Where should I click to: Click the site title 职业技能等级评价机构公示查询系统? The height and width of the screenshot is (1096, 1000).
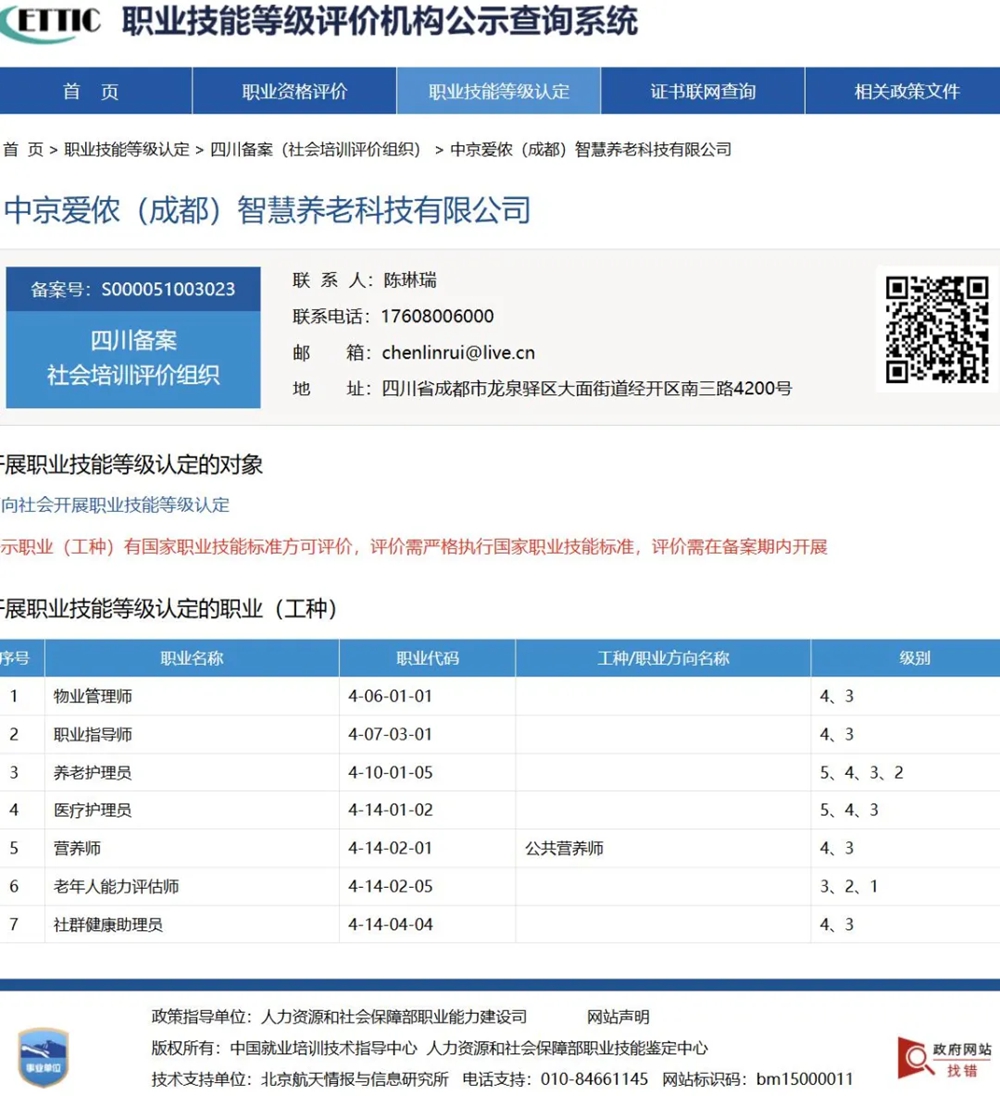[x=379, y=21]
